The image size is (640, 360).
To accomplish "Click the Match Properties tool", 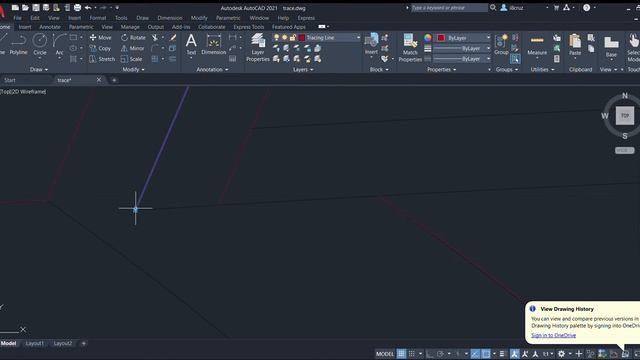I will (x=410, y=48).
